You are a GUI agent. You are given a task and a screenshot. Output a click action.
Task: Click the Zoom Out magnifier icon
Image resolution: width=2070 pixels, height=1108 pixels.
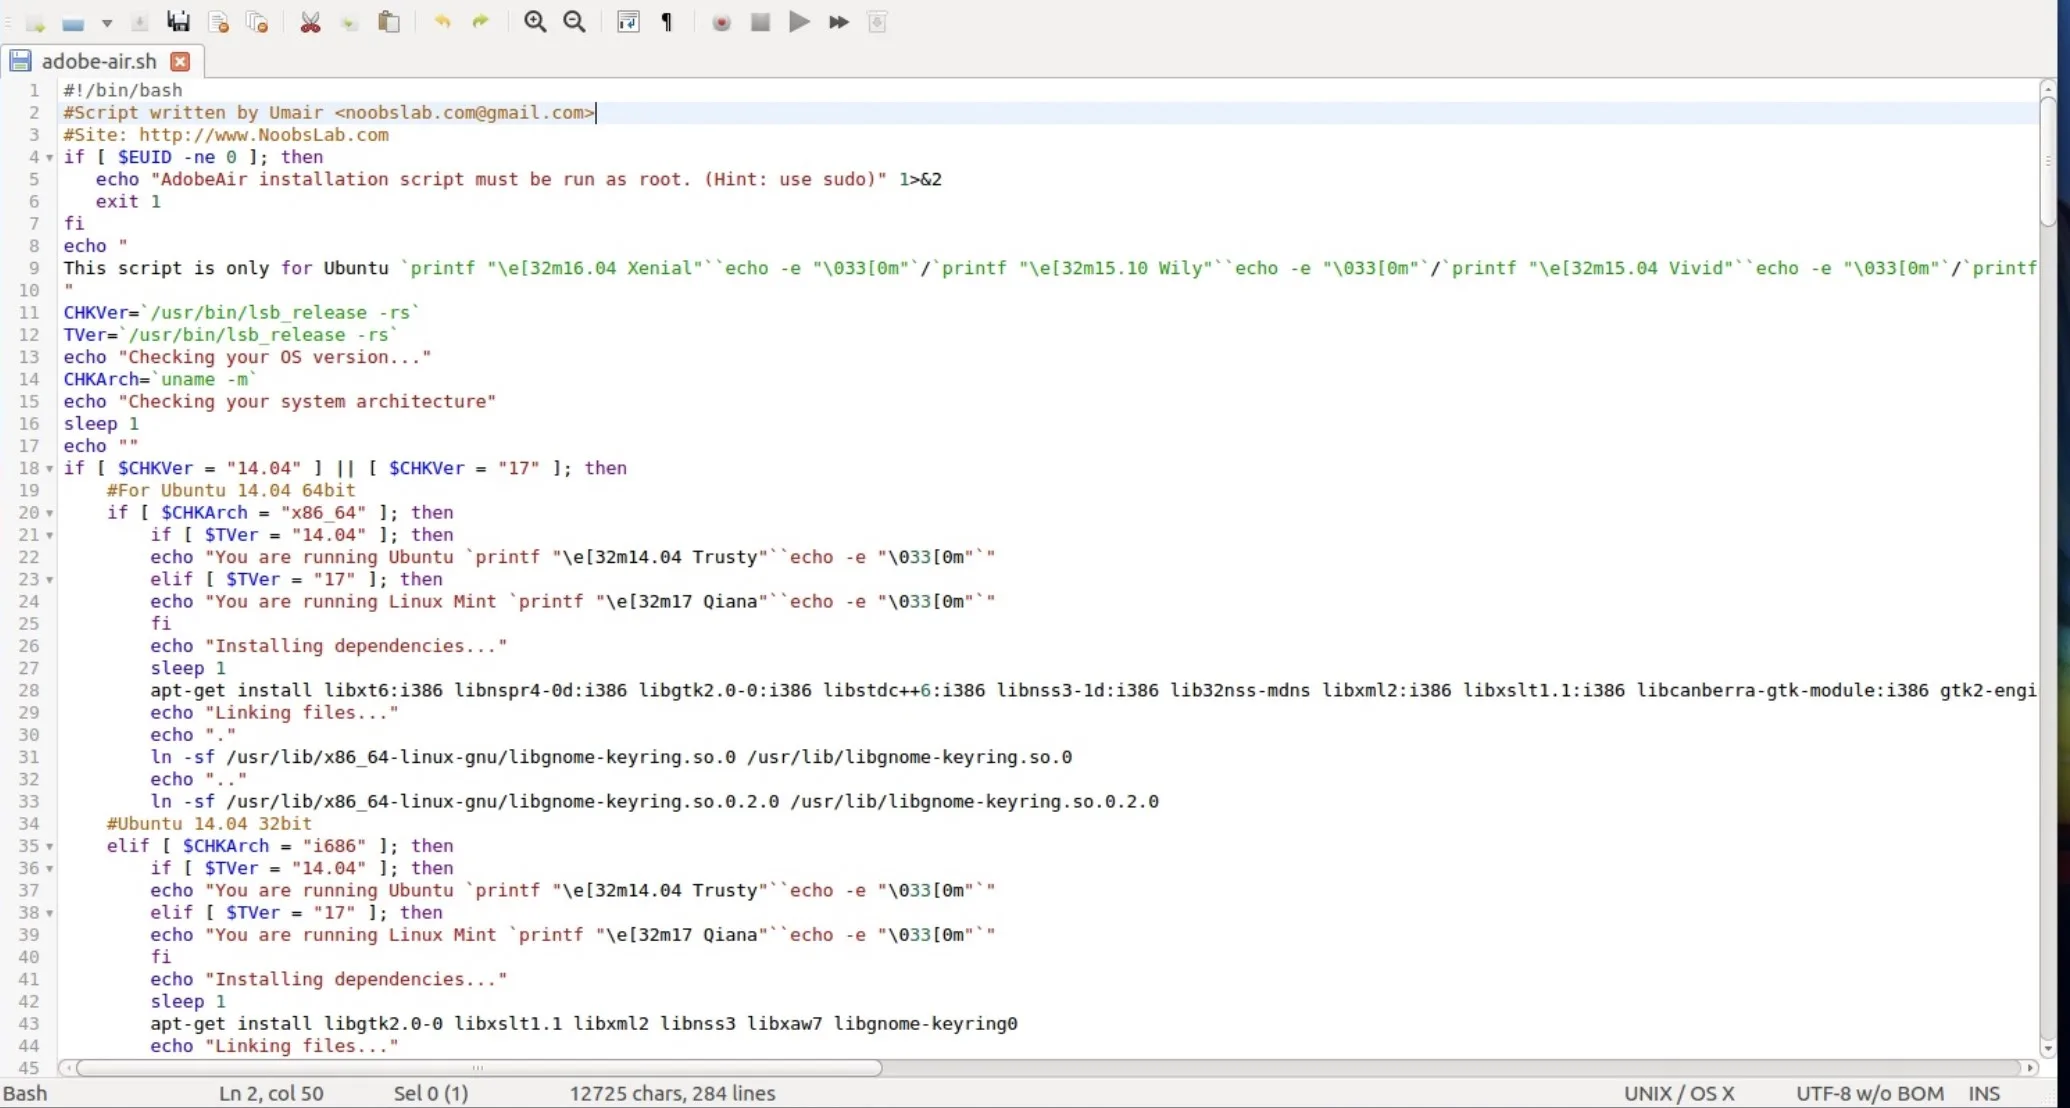[x=575, y=22]
